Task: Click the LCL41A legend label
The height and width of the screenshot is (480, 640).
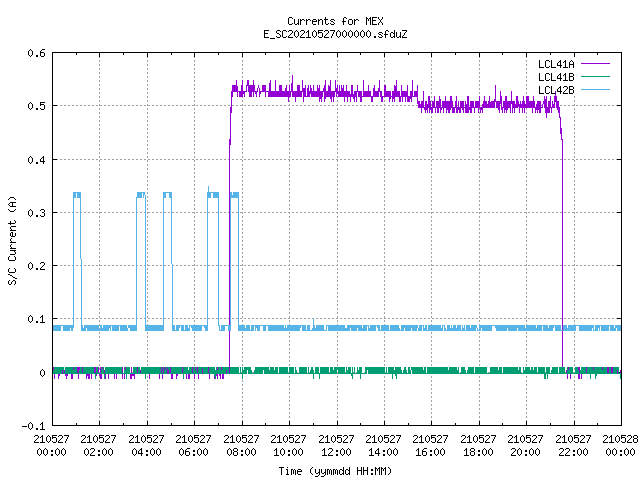Action: pyautogui.click(x=556, y=64)
